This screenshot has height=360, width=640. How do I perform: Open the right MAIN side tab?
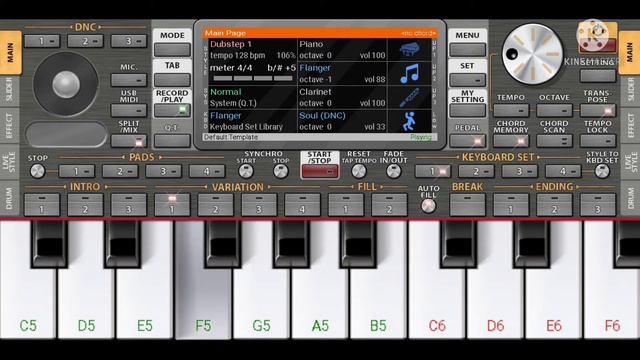pos(630,53)
